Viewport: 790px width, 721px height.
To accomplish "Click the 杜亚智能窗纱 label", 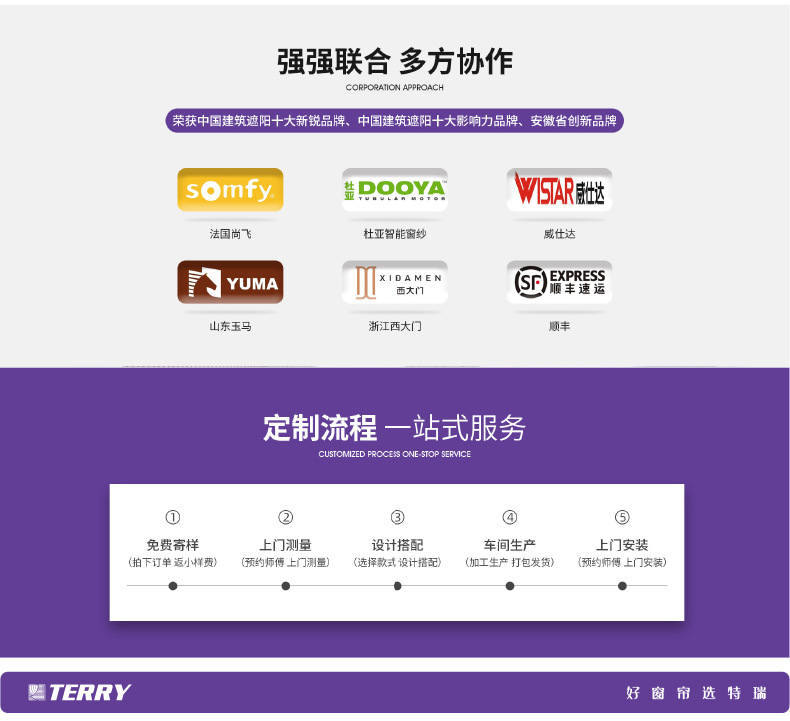I will pyautogui.click(x=394, y=234).
